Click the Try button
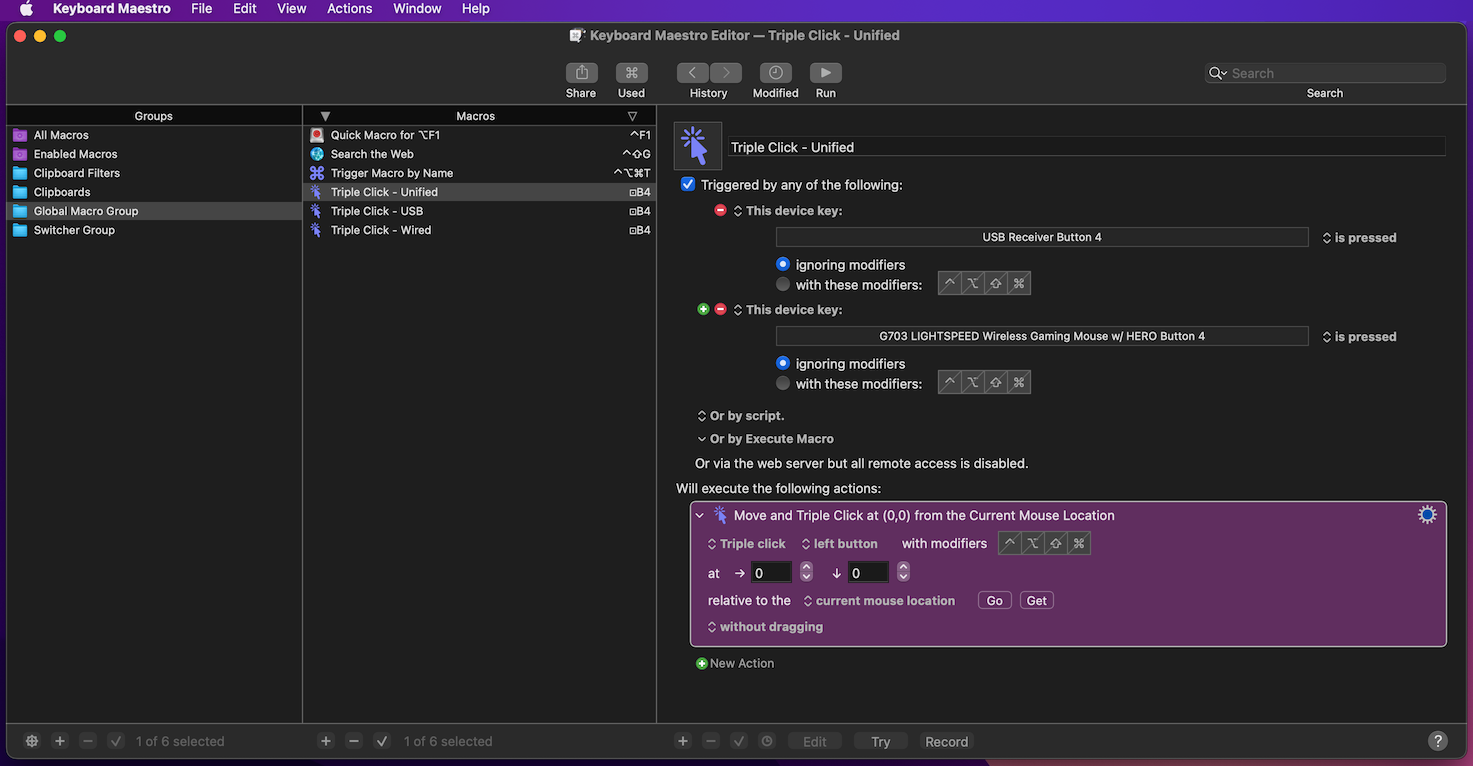This screenshot has width=1473, height=766. [x=880, y=741]
